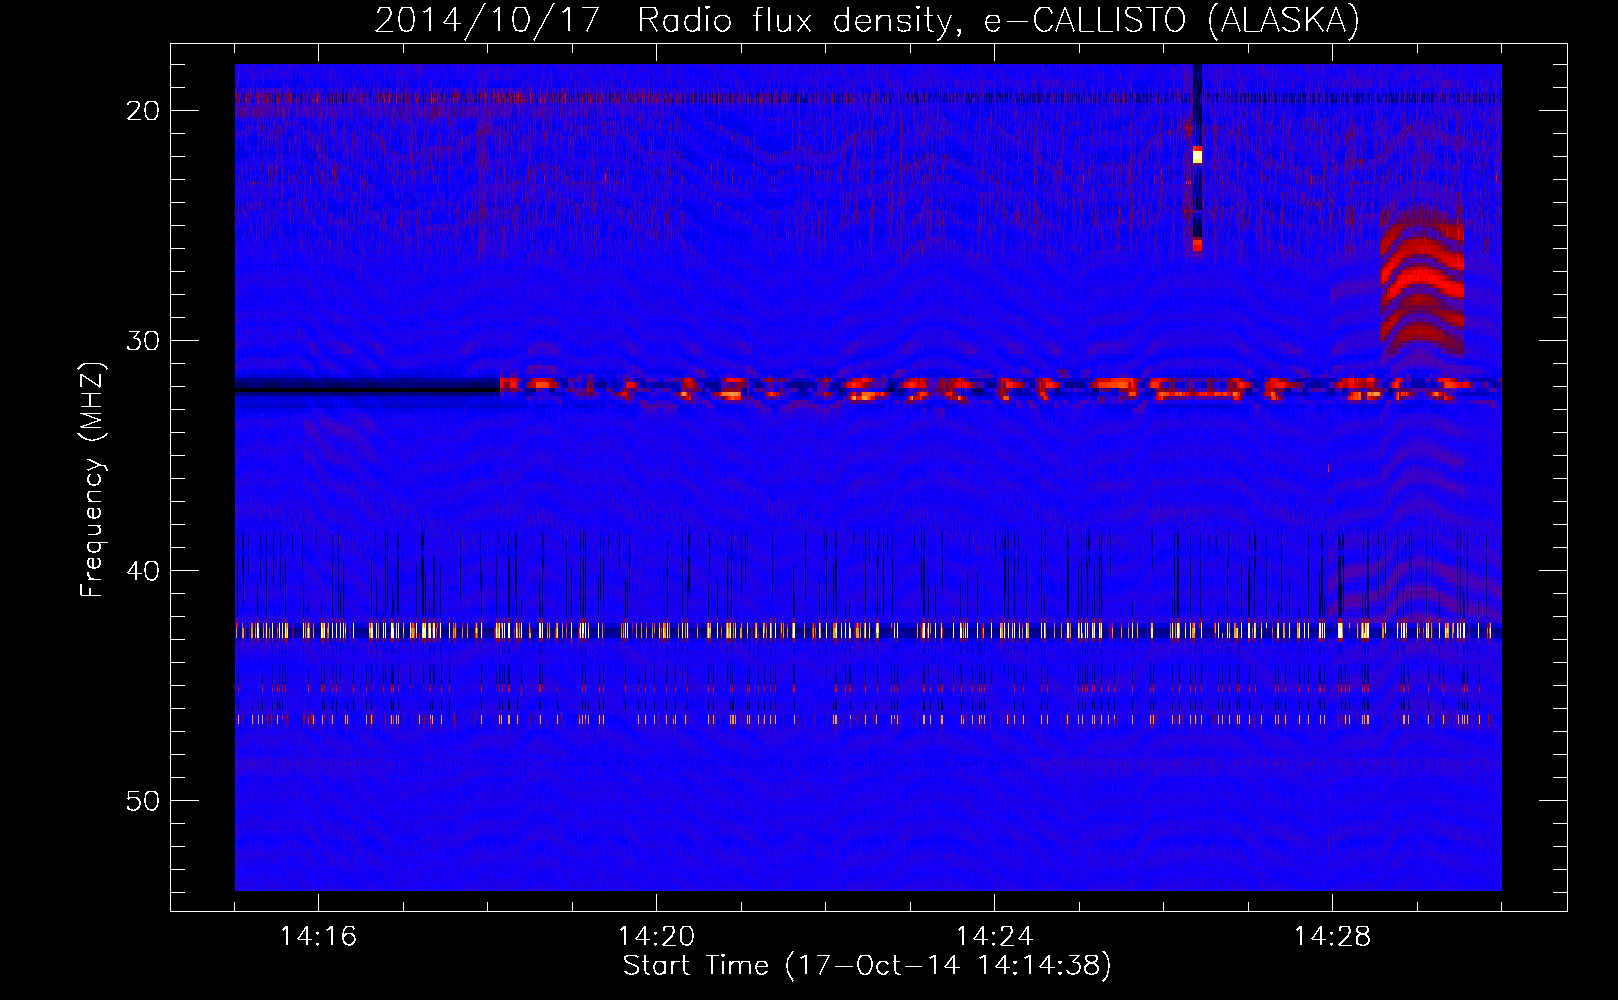Image resolution: width=1618 pixels, height=1000 pixels.
Task: Click the yellow-white interference line near 43 MHz
Action: pos(868,630)
